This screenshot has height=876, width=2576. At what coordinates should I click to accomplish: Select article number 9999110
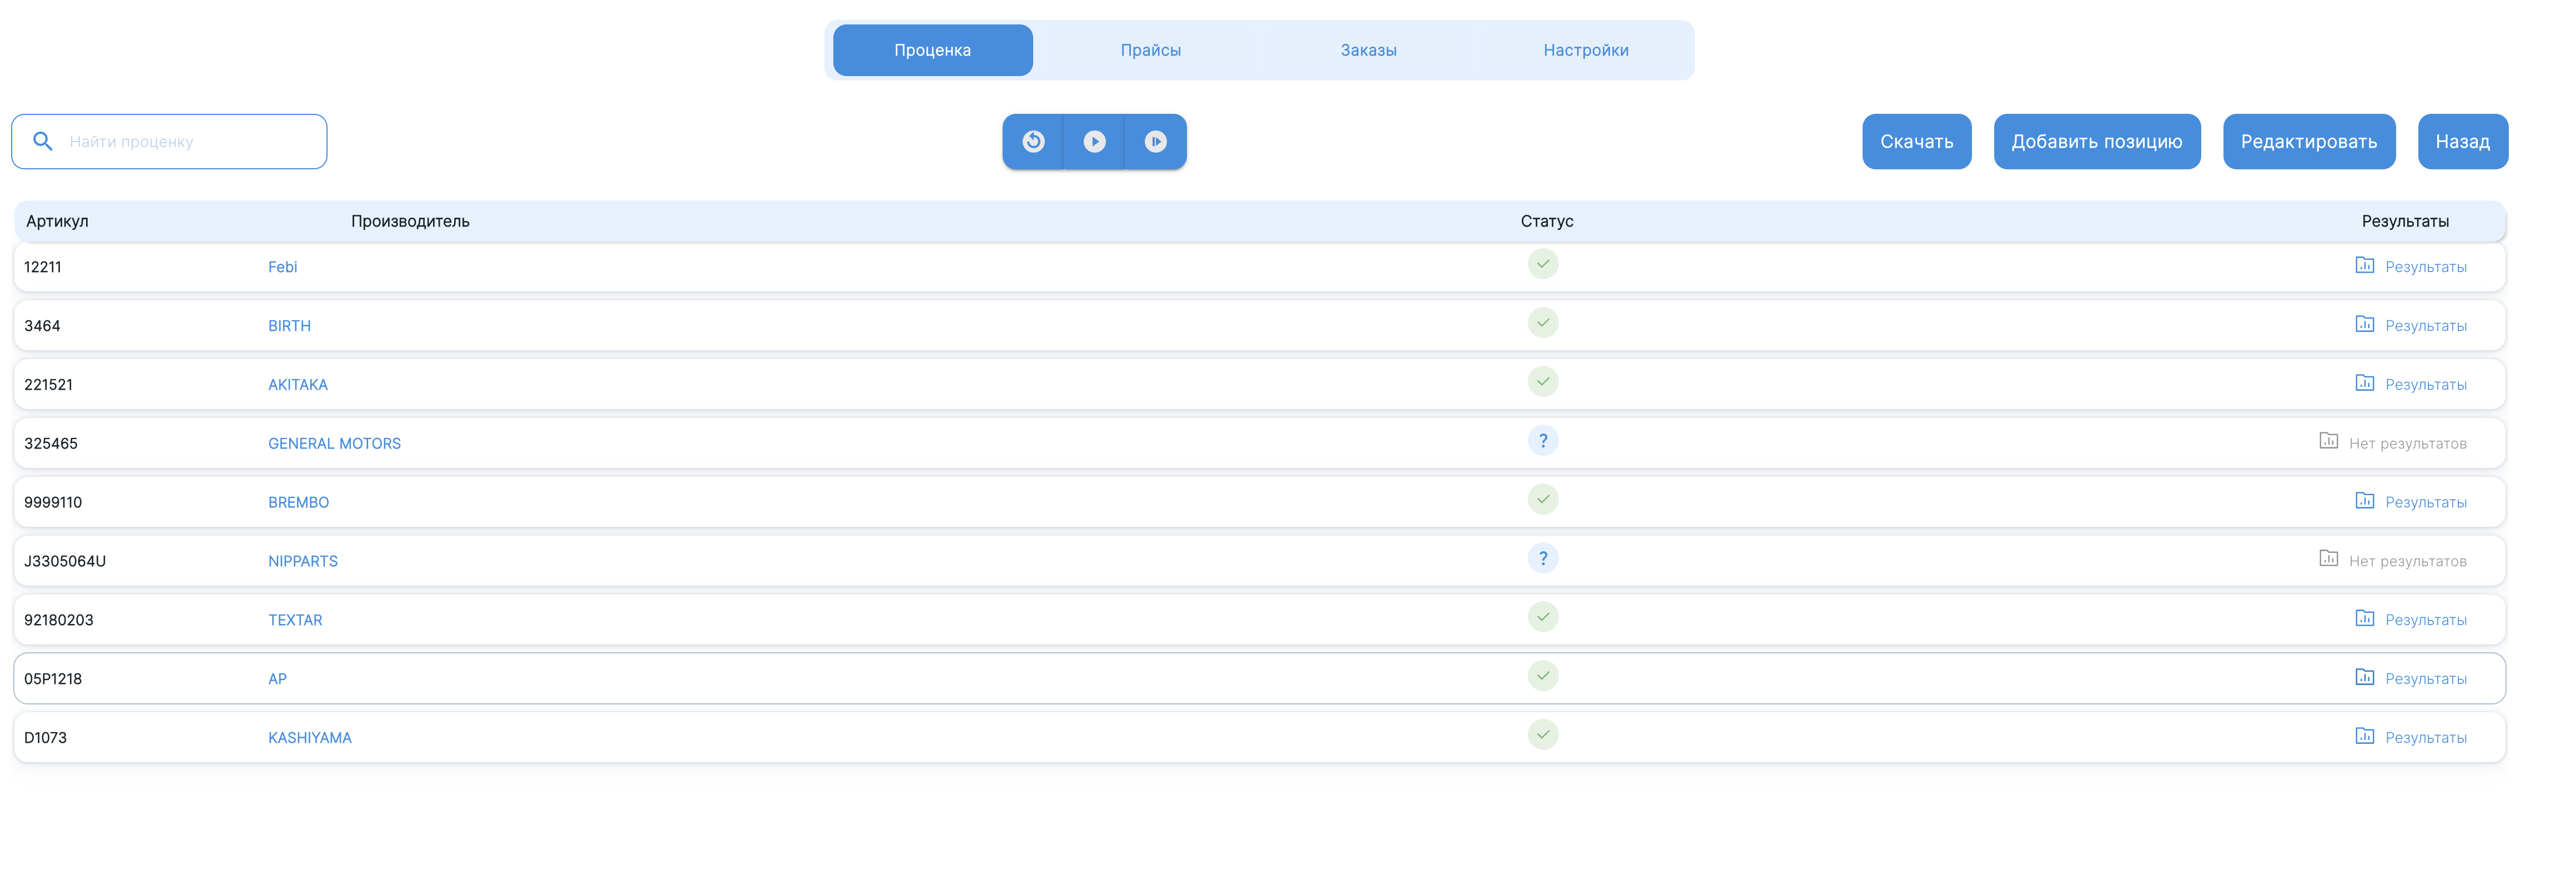tap(53, 502)
